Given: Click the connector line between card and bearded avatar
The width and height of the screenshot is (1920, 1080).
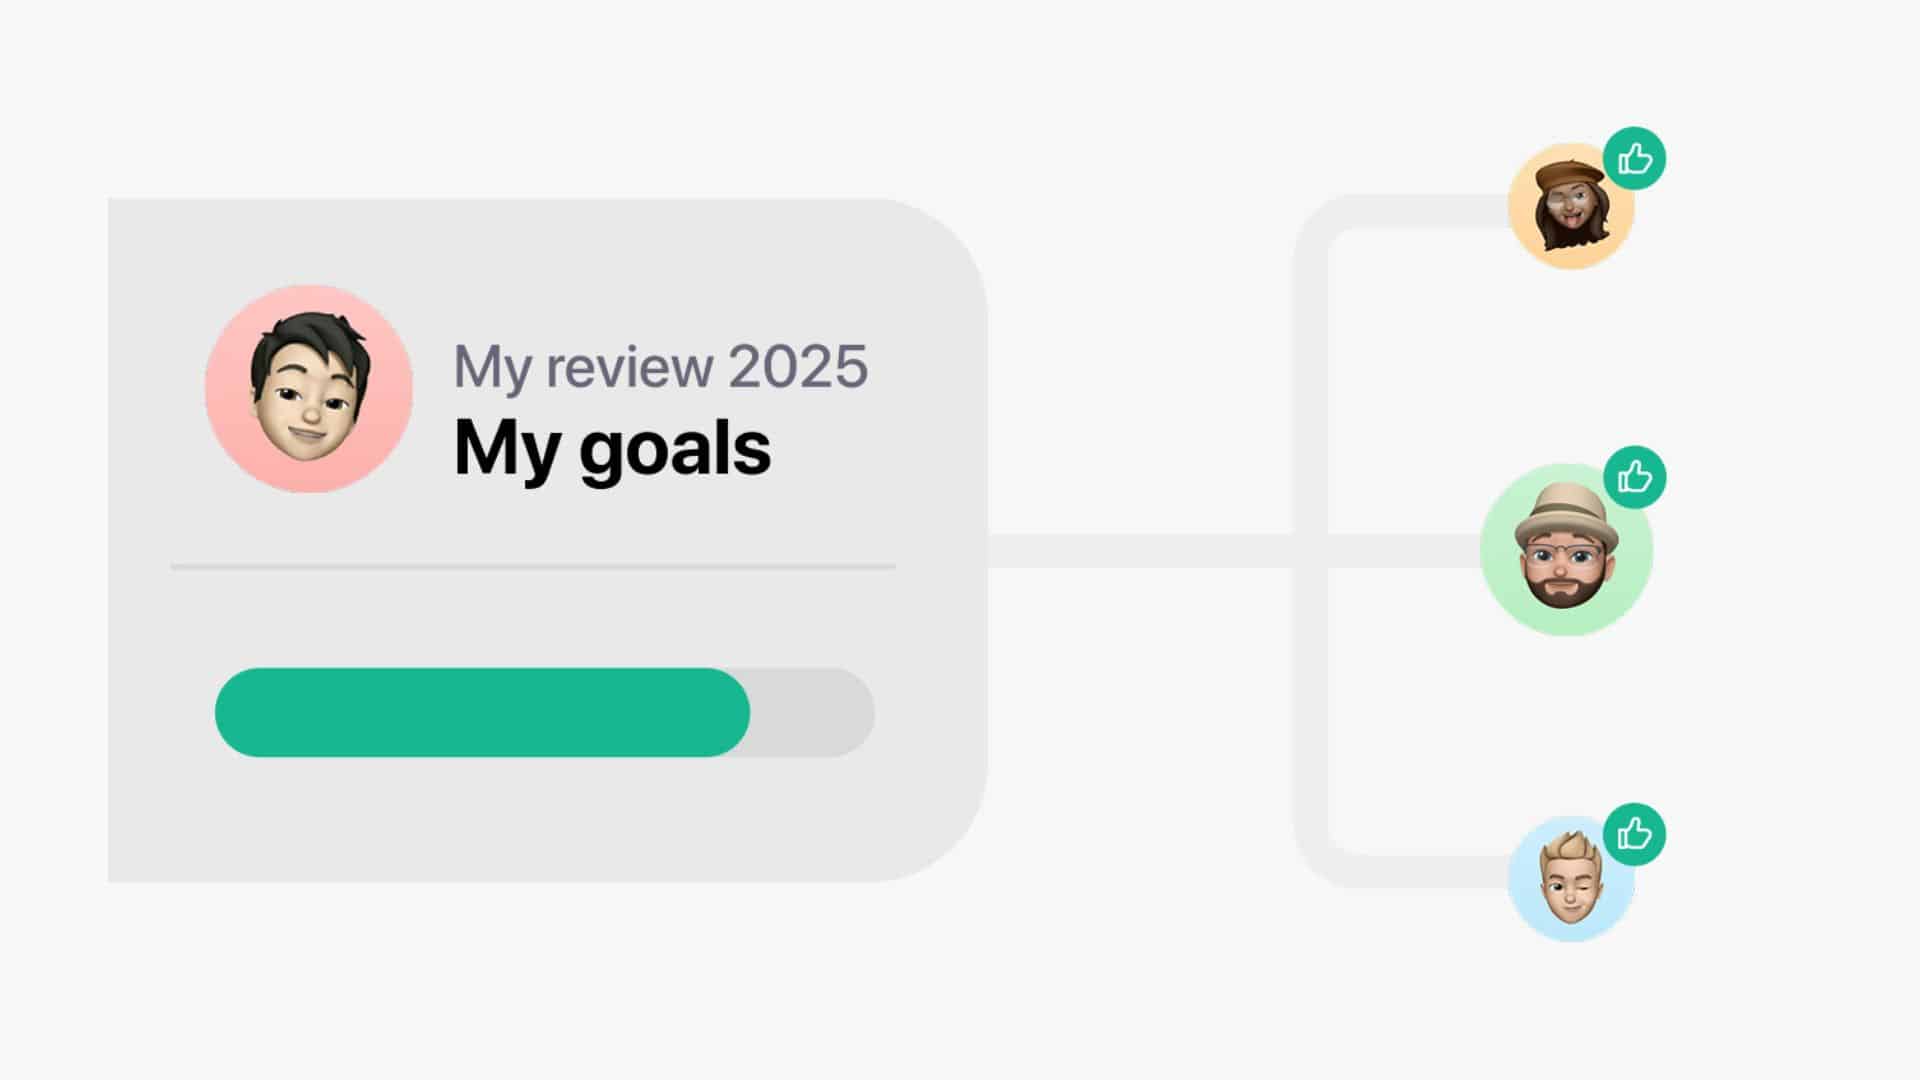Looking at the screenshot, I should click(1140, 551).
